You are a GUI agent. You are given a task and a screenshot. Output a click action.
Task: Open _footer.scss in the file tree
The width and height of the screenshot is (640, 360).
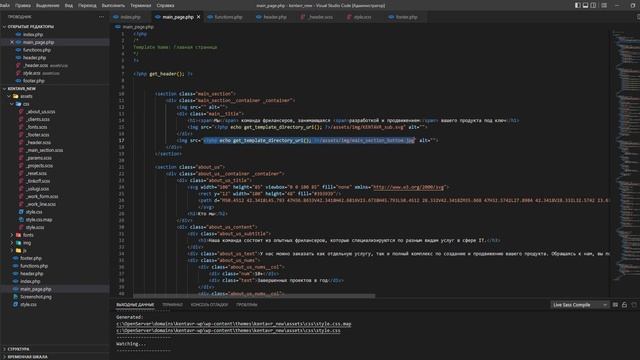tap(38, 135)
